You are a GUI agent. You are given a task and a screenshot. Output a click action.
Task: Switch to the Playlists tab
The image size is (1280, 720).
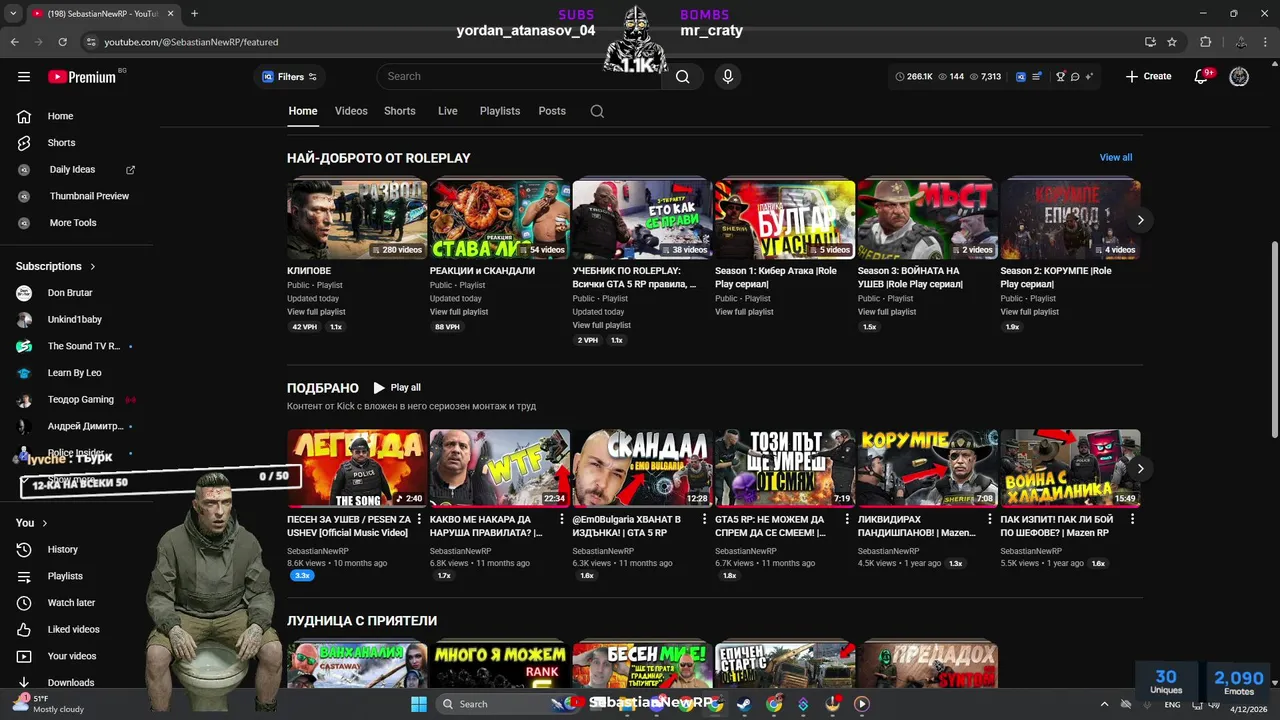click(x=500, y=111)
